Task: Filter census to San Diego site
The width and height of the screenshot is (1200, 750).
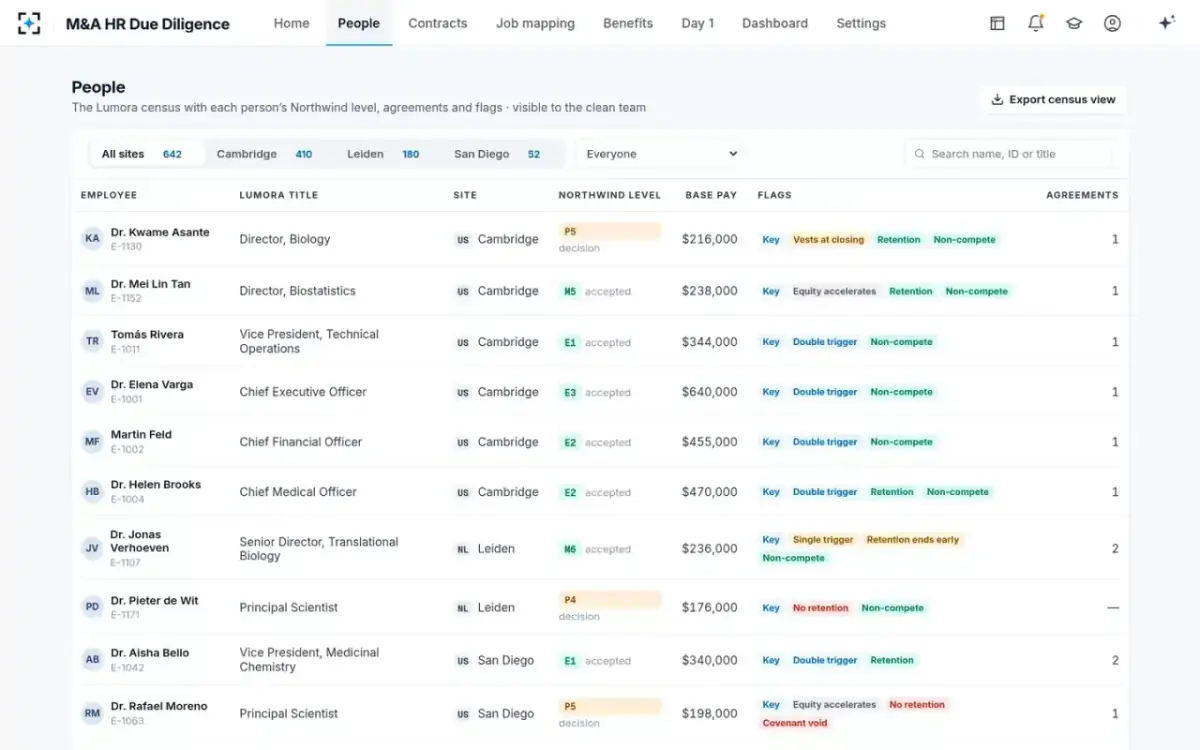Action: (497, 154)
